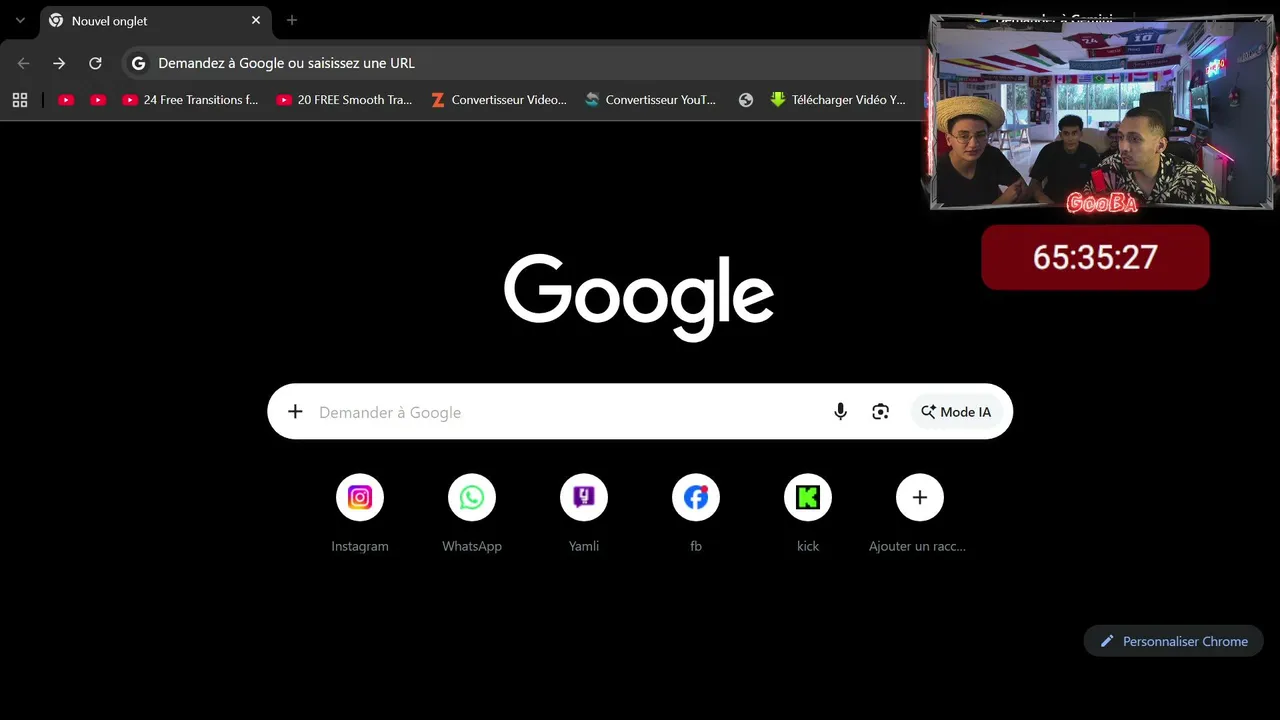Open the 20 FREE Smooth Transitions bookmark
The width and height of the screenshot is (1280, 720).
tap(344, 100)
